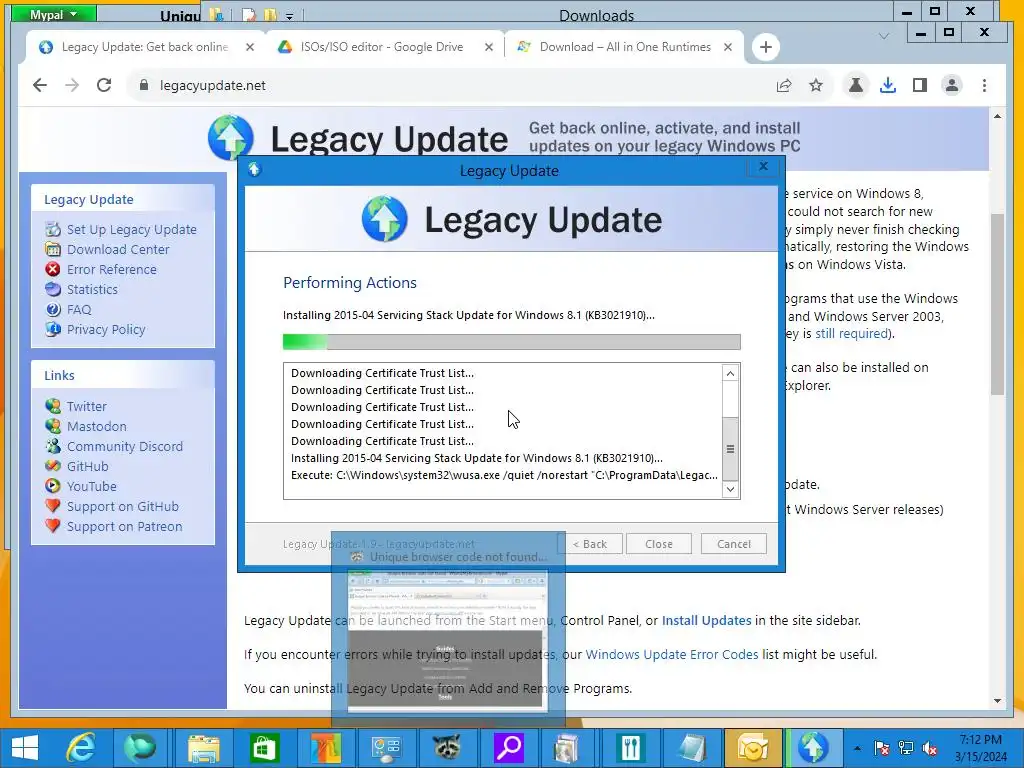Click Back in Legacy Update installer
This screenshot has height=768, width=1024.
[x=590, y=544]
